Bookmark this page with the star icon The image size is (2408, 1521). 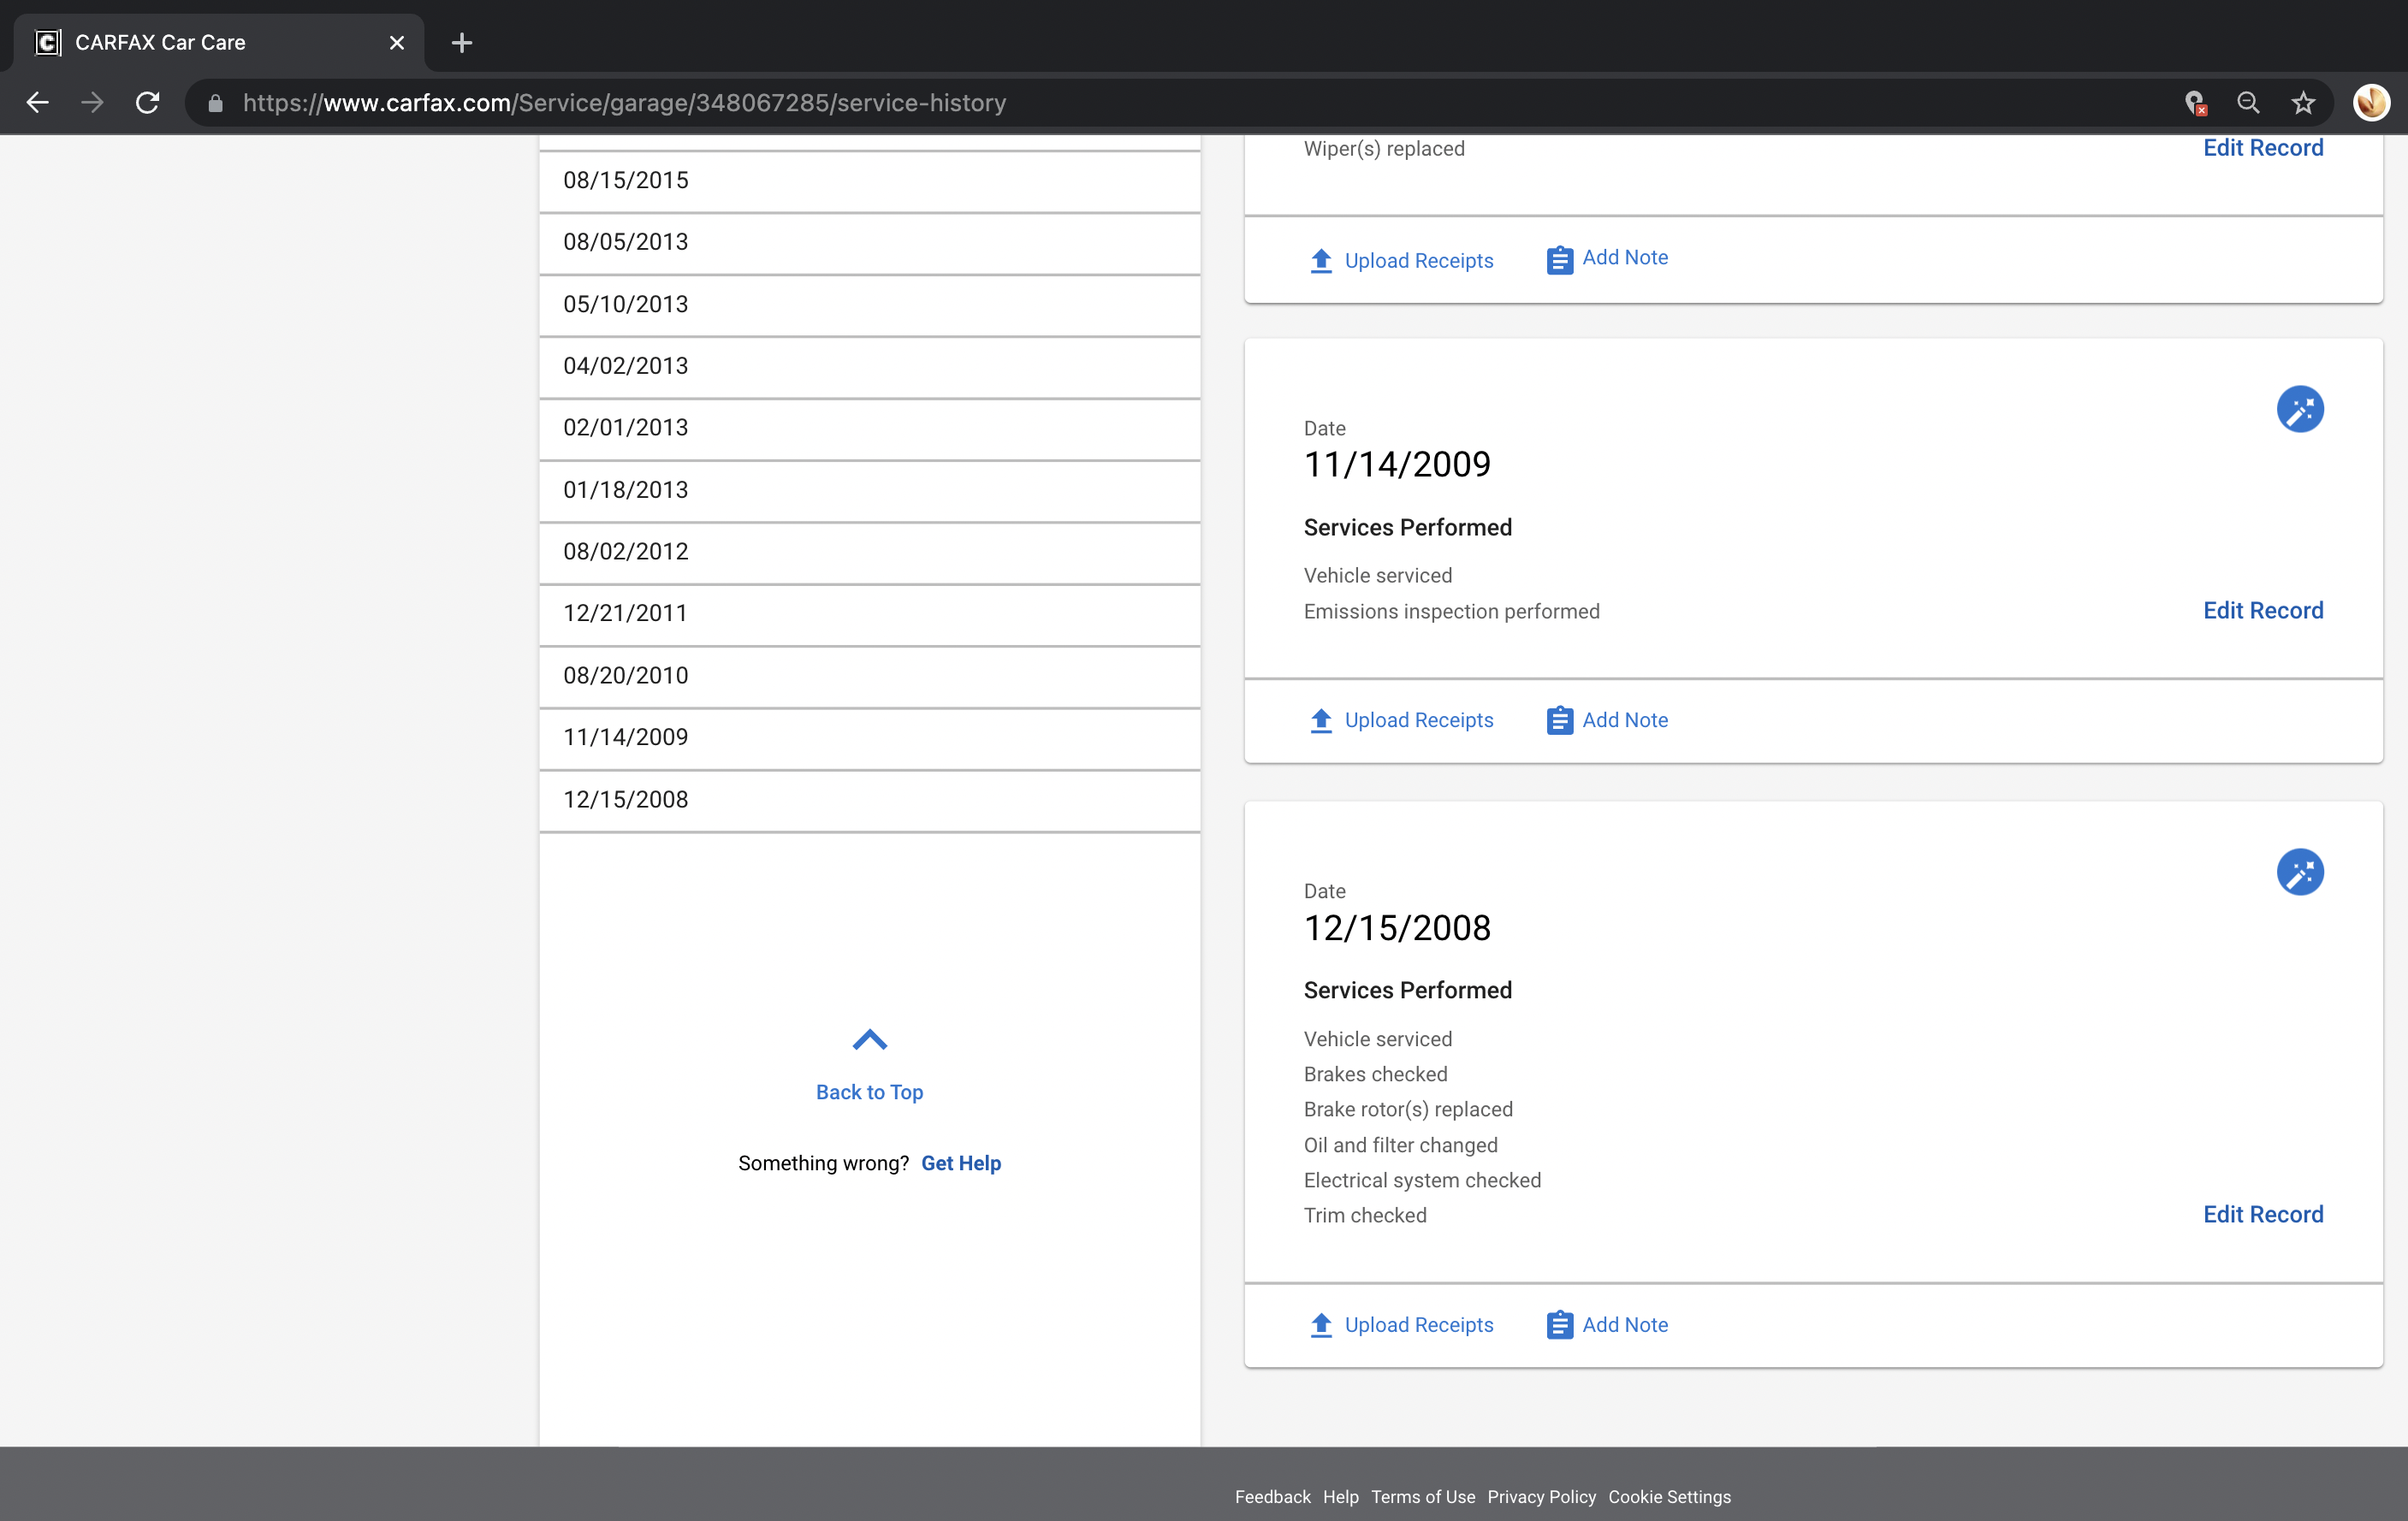[x=2303, y=102]
